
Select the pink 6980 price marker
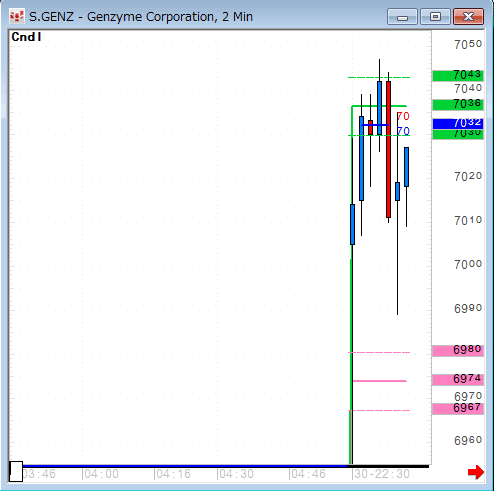coord(458,351)
